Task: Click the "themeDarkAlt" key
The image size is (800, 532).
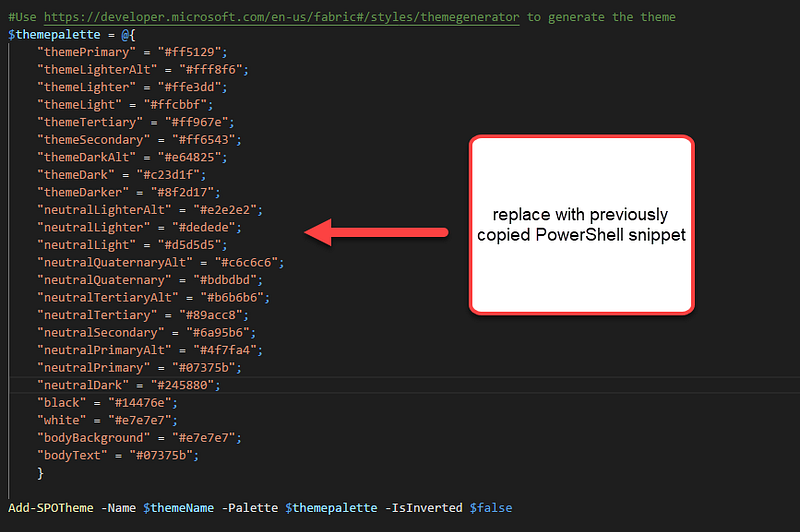Action: tap(87, 158)
